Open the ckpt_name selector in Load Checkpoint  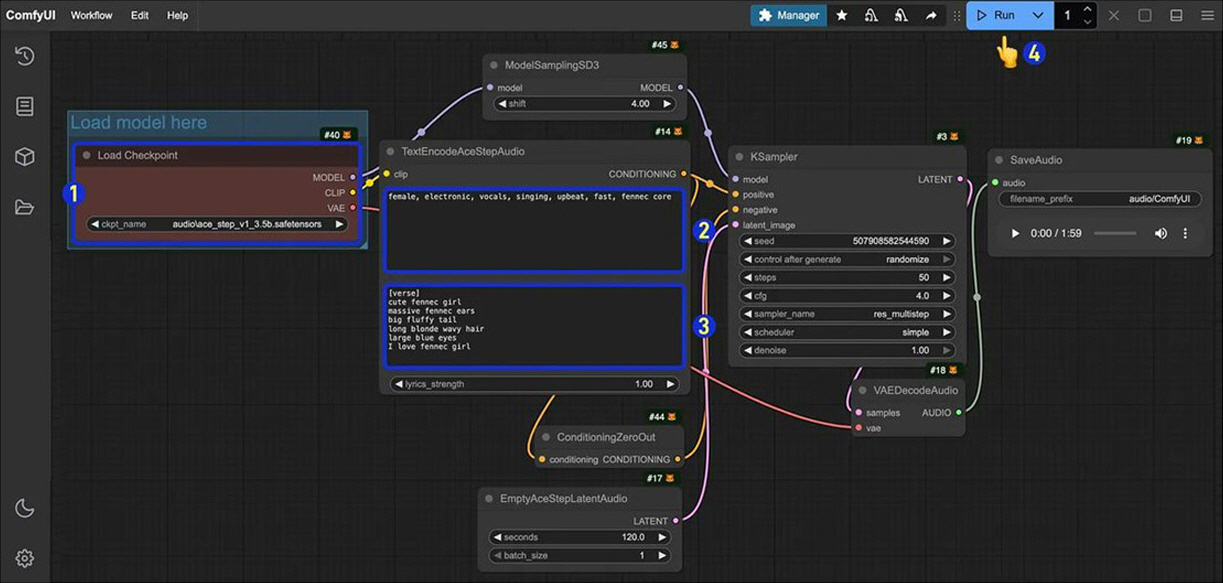[215, 224]
